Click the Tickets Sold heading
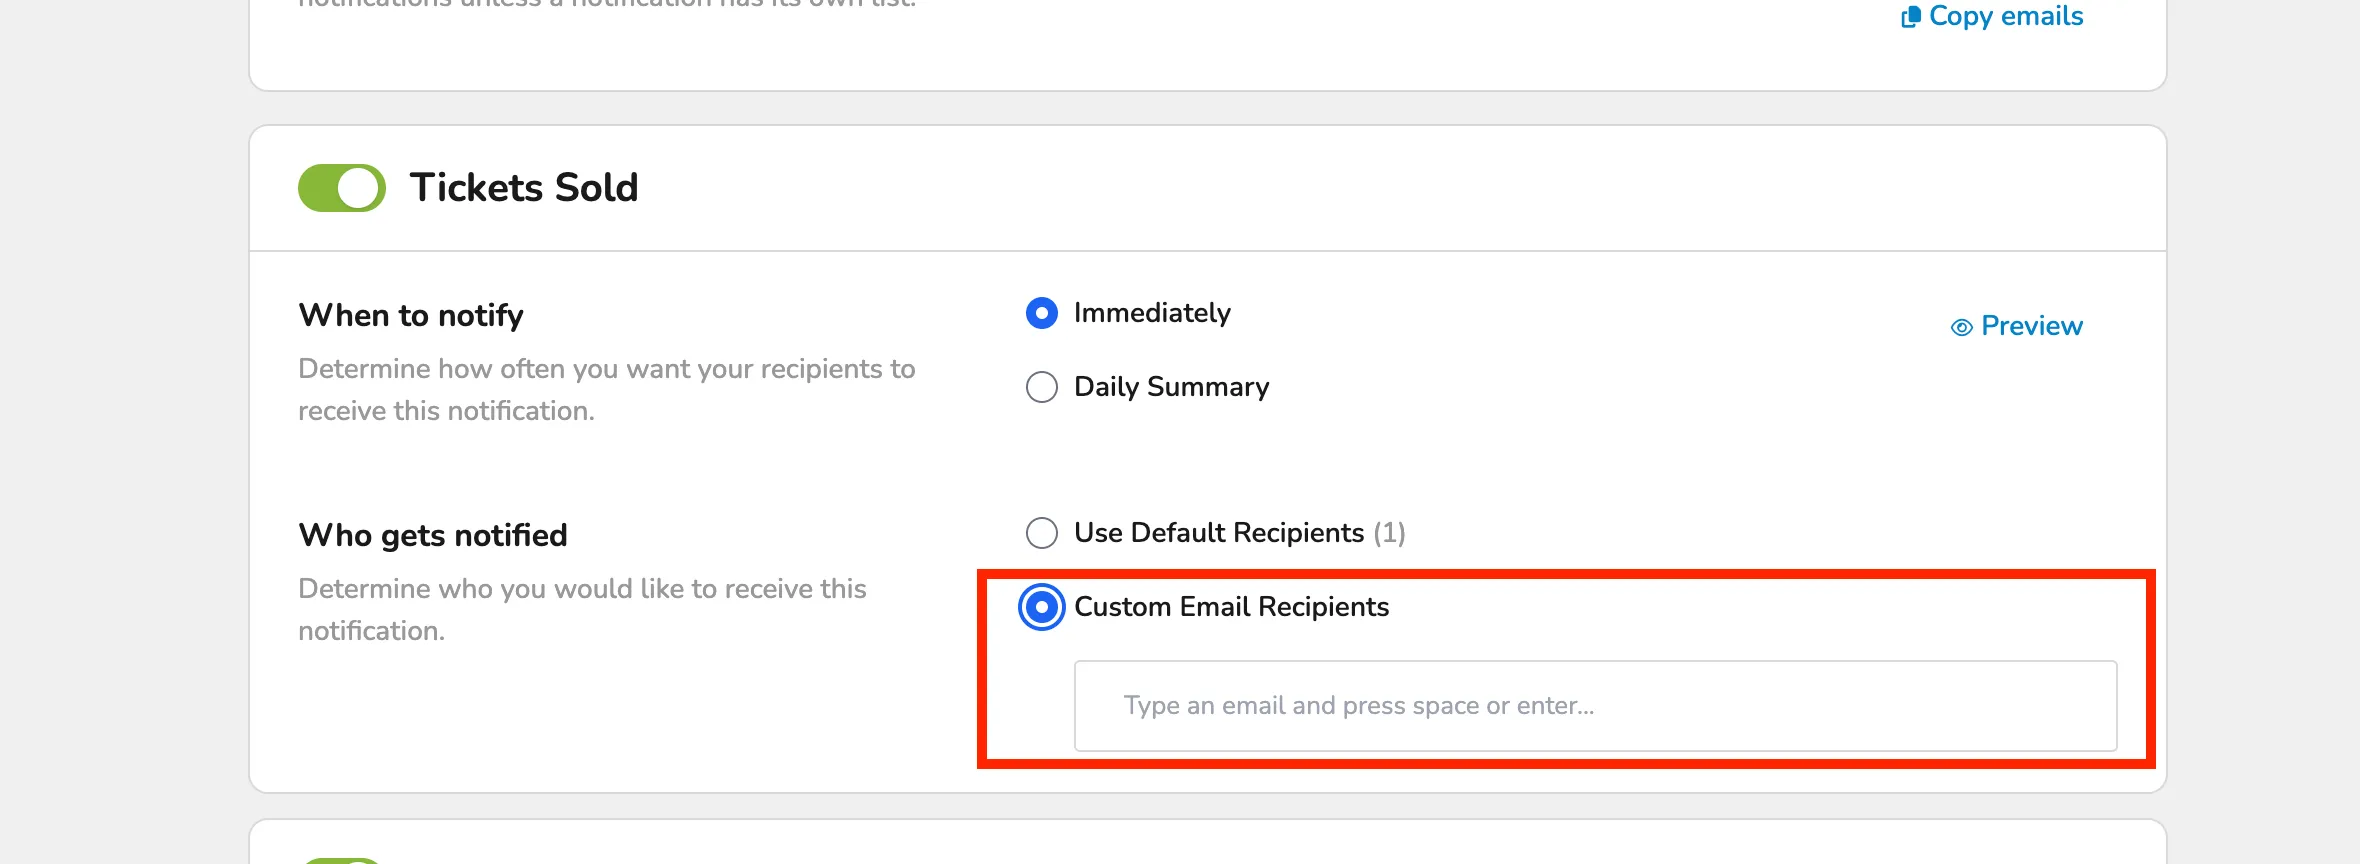This screenshot has height=864, width=2360. click(524, 188)
